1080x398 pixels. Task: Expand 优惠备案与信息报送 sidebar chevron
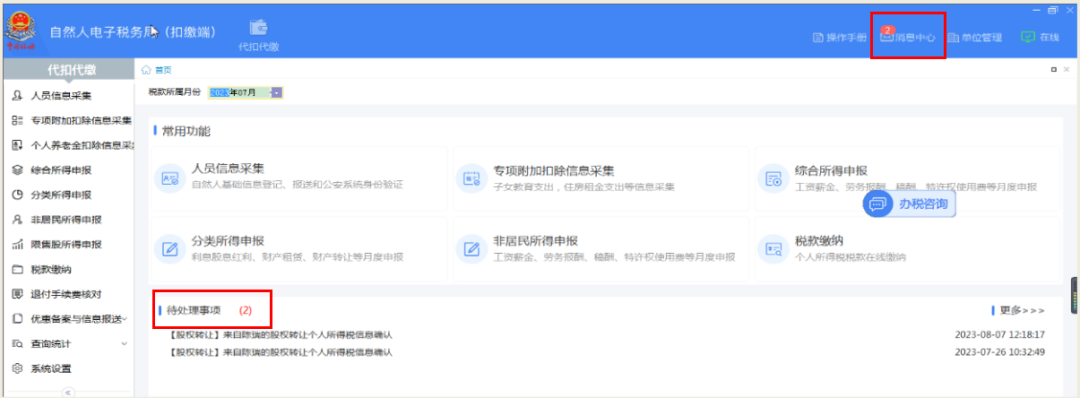125,319
